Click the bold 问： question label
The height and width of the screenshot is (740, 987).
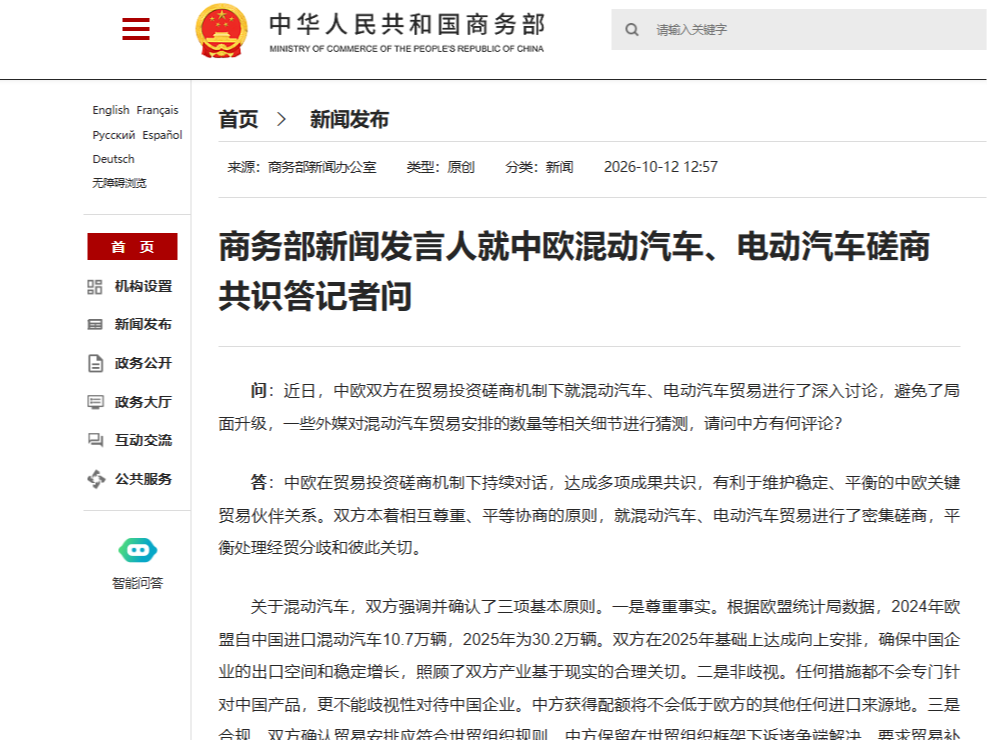[x=262, y=391]
